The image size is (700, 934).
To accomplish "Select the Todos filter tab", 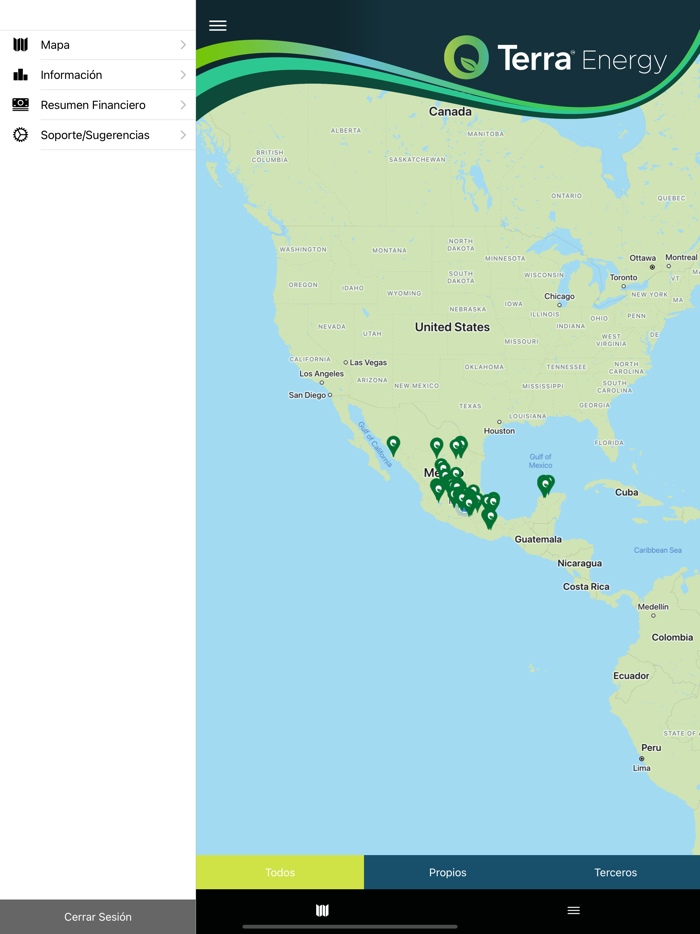I will point(280,872).
